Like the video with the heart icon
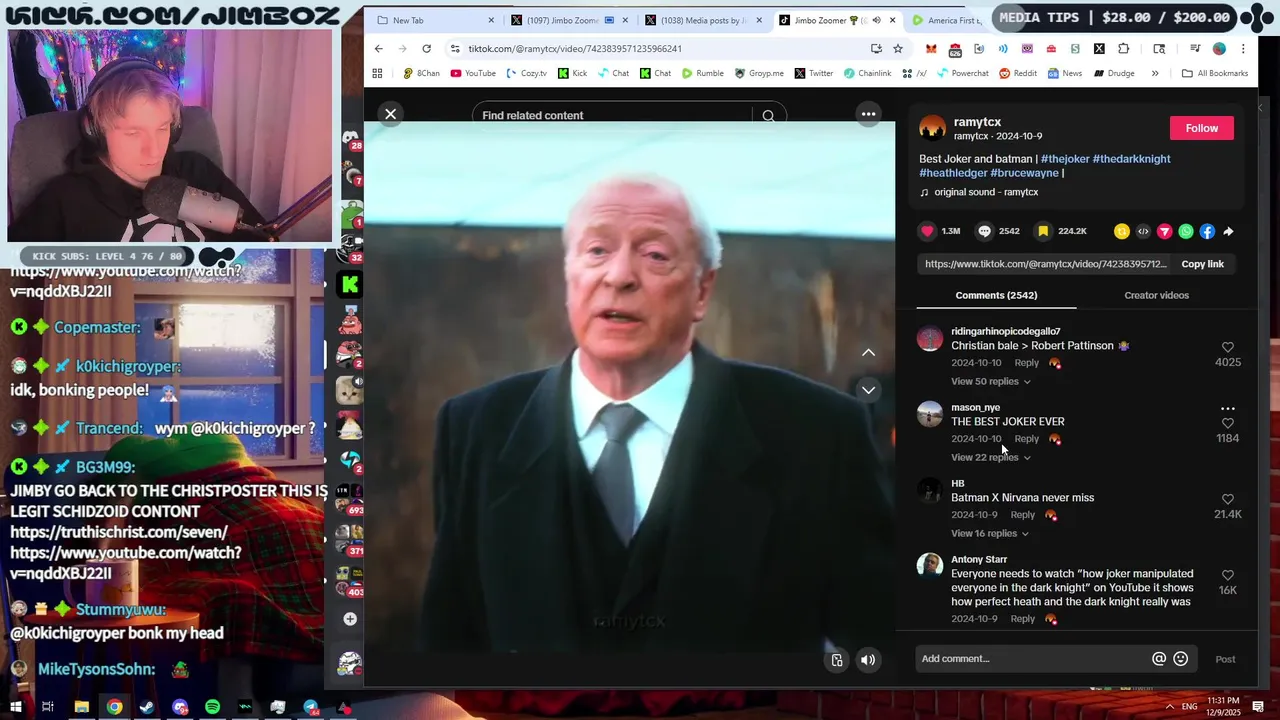The width and height of the screenshot is (1280, 720). 927,231
